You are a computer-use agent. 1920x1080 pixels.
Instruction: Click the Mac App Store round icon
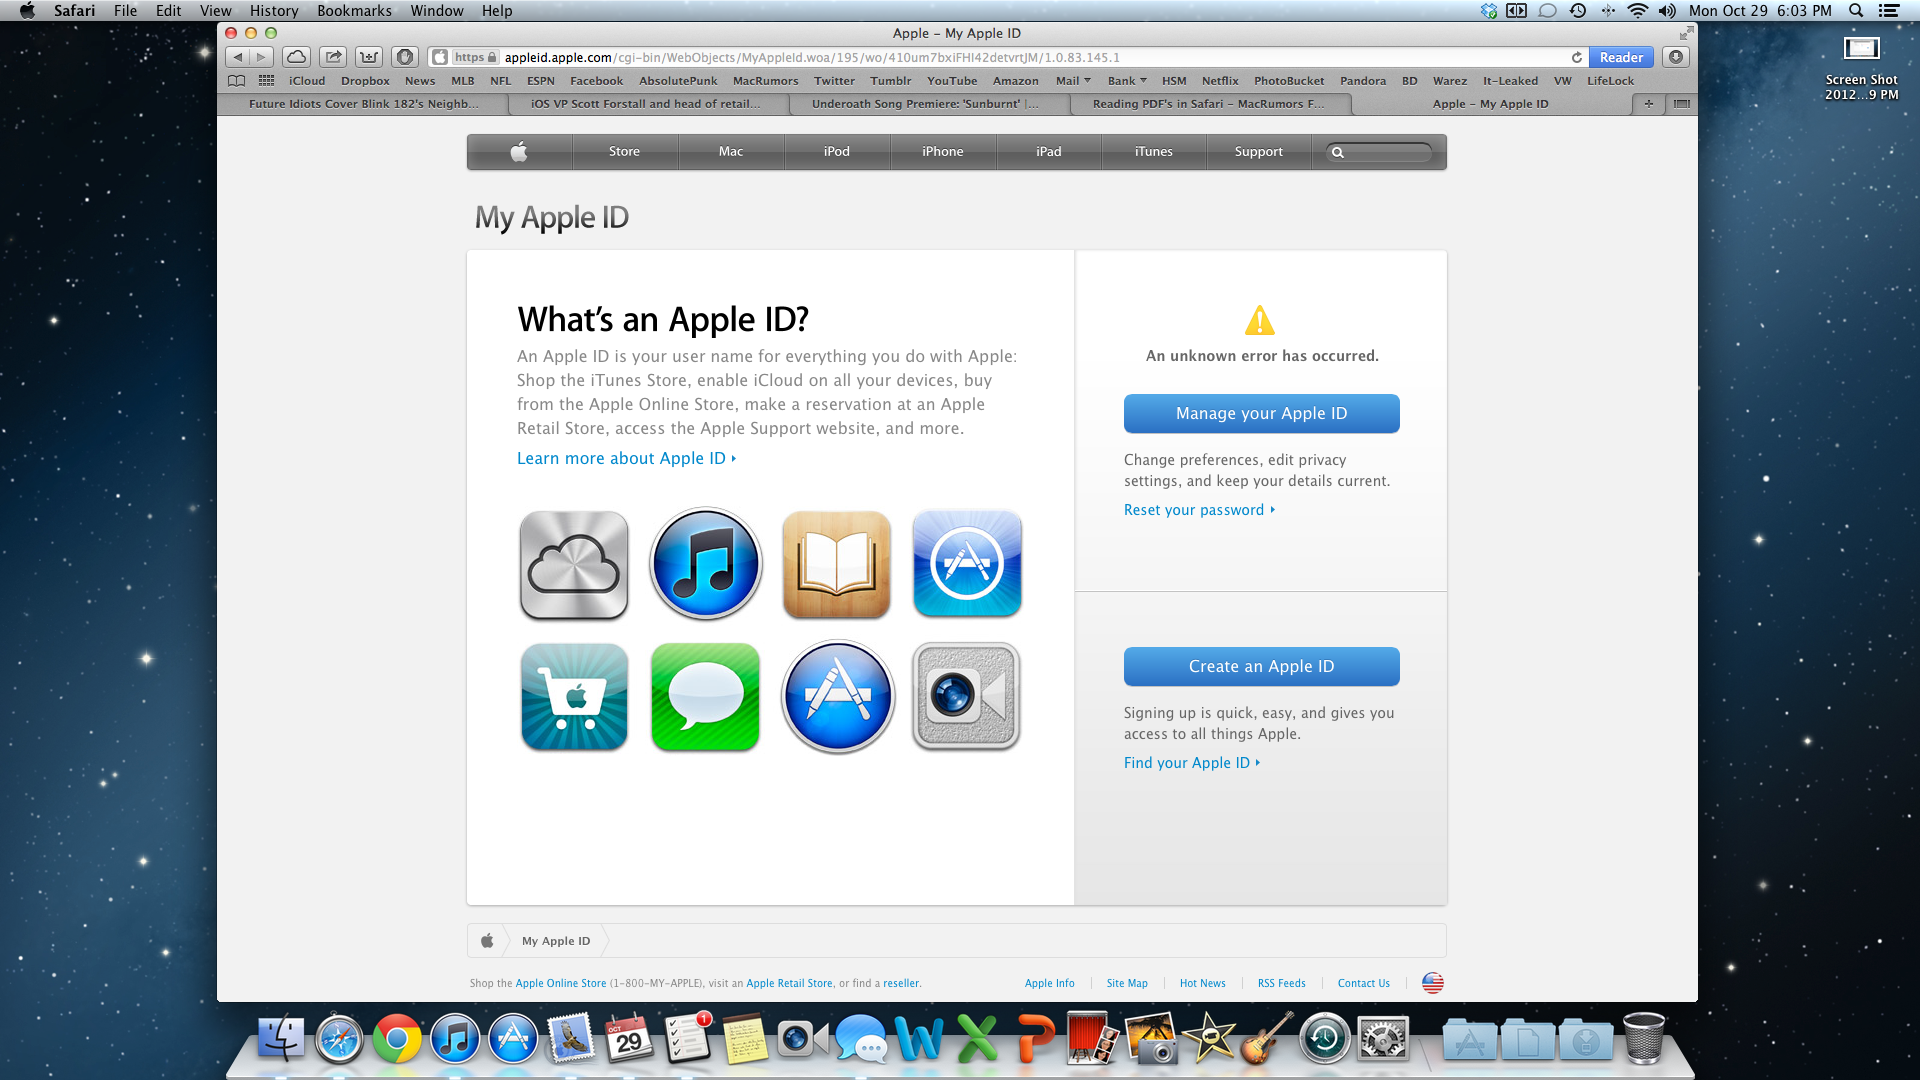tap(838, 696)
